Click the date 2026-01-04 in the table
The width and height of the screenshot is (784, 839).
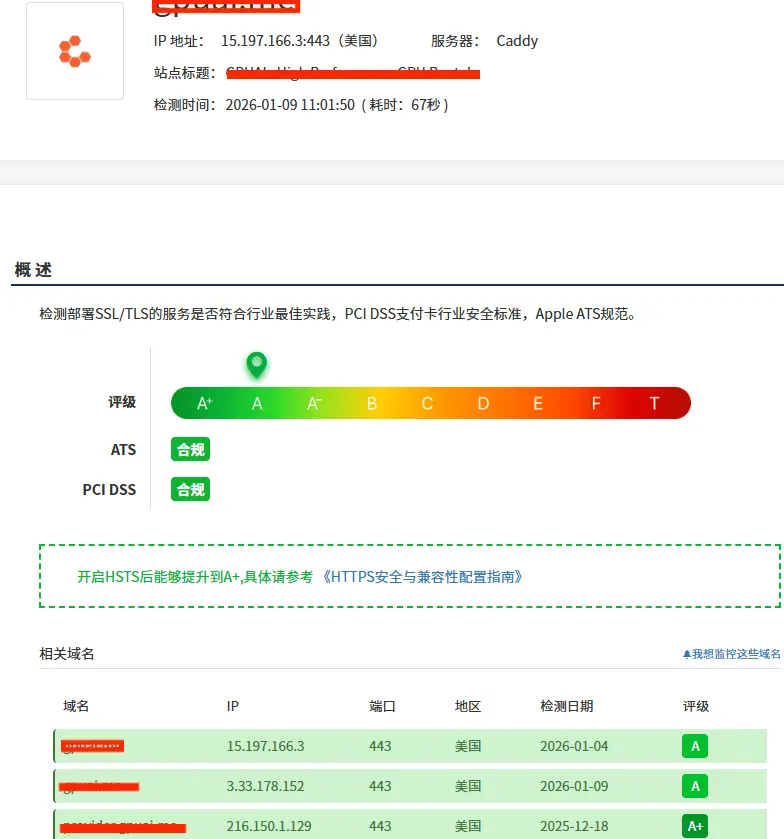point(574,746)
